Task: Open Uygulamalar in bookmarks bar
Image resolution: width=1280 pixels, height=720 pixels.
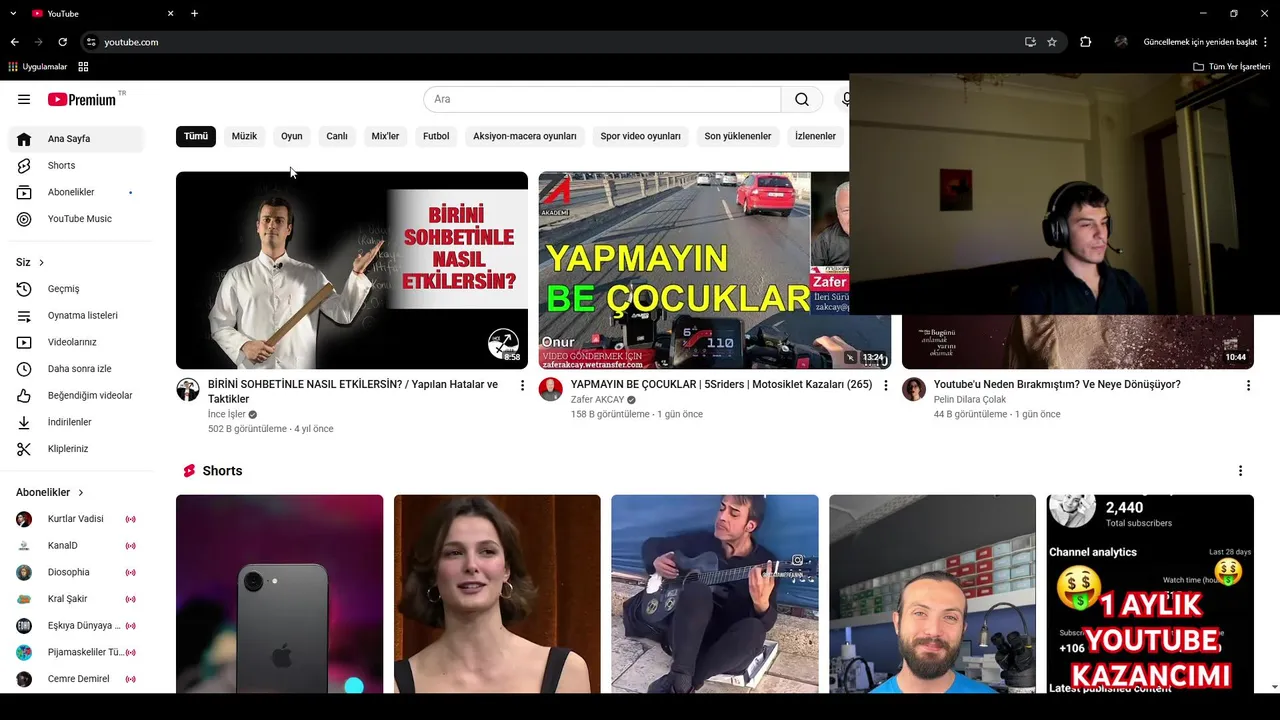Action: [37, 67]
